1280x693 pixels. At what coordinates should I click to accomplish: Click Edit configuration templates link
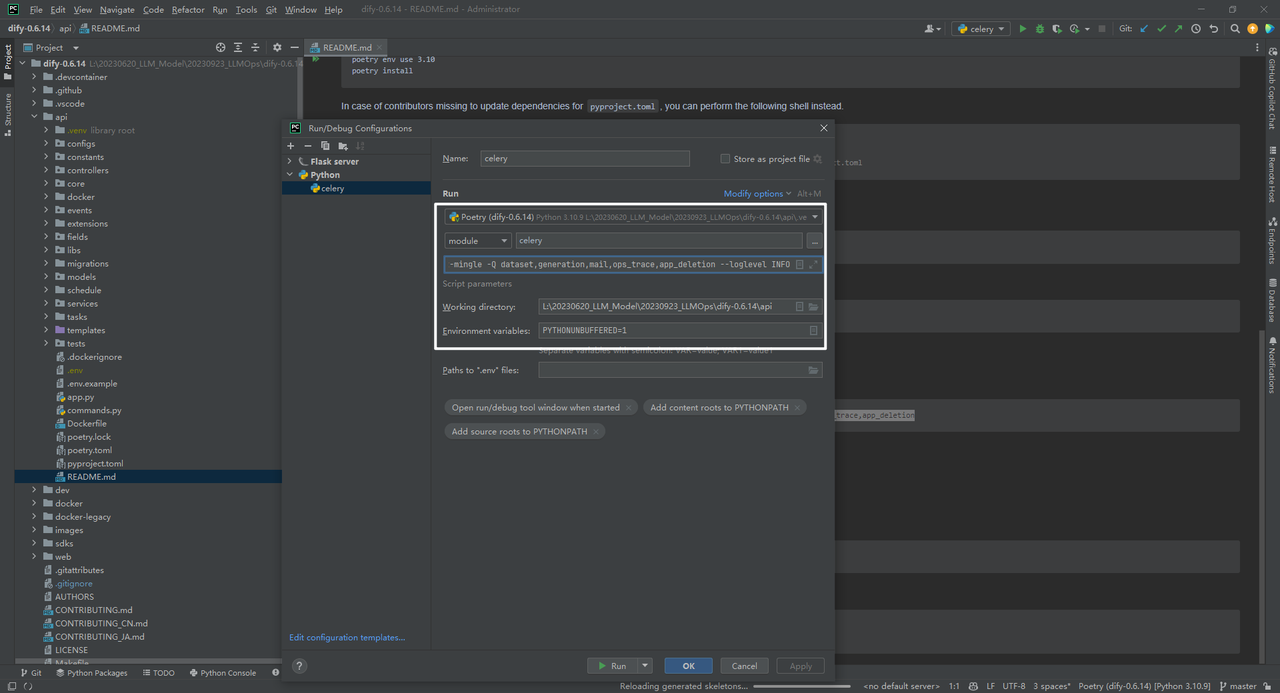pos(347,637)
